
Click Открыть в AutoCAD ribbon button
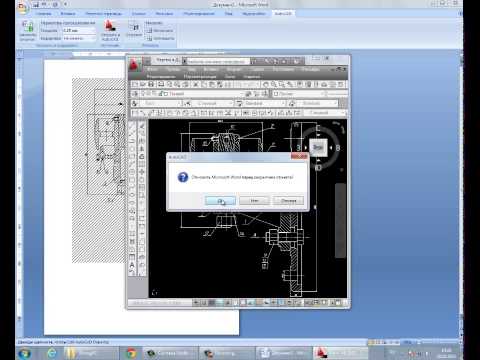[110, 31]
